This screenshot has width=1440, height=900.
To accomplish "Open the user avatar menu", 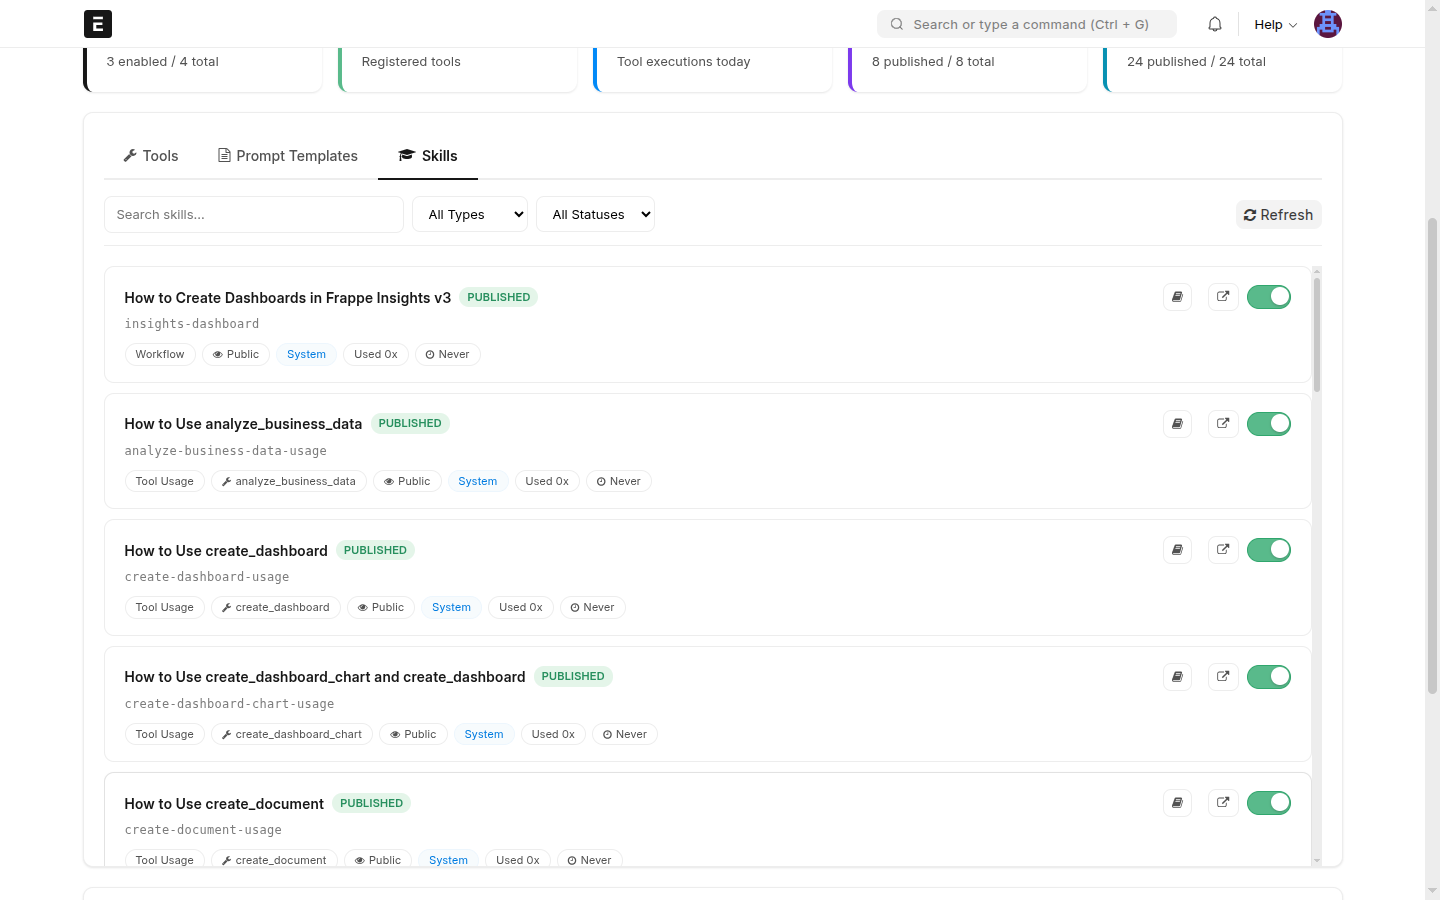I will click(1327, 24).
